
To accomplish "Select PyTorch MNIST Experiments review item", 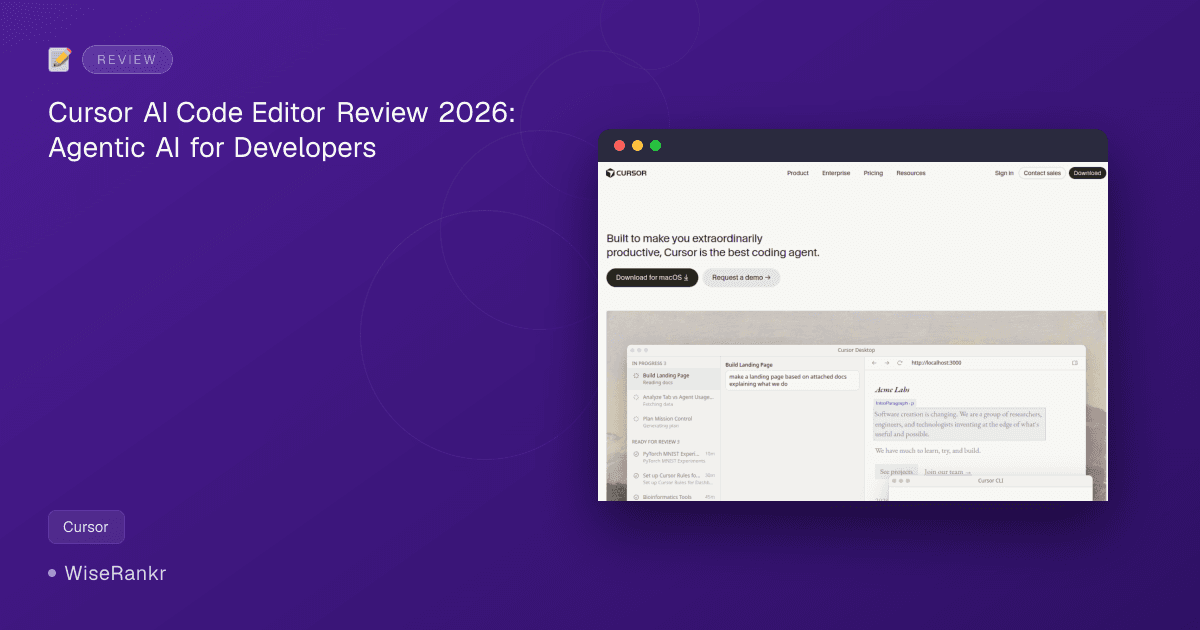I will point(674,456).
